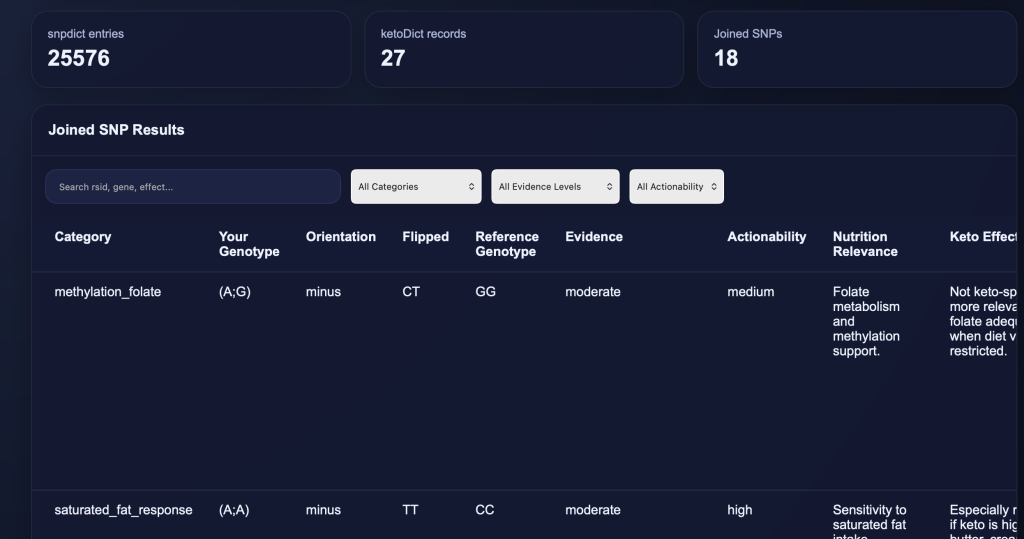Click the Nutrition Relevance column header
Viewport: 1024px width, 539px height.
(865, 244)
